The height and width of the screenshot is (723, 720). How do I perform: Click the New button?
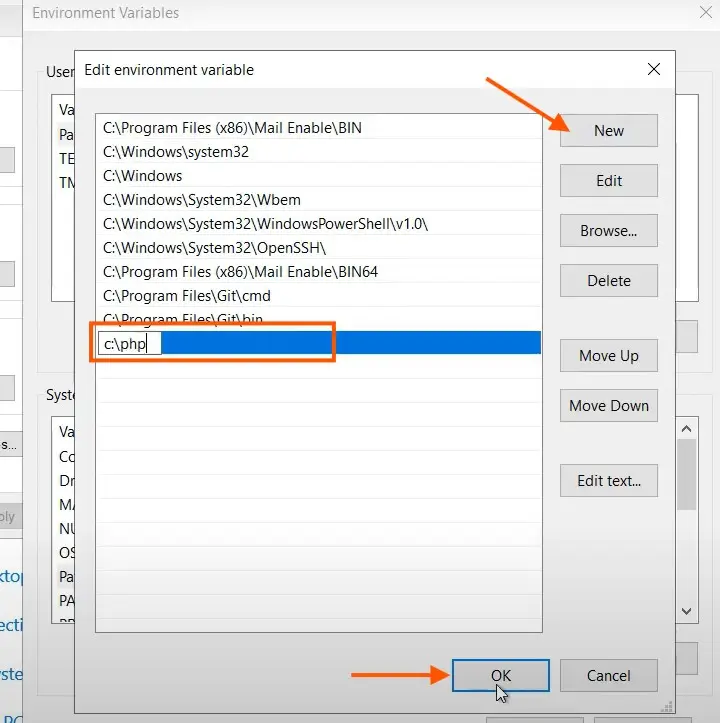(x=609, y=130)
